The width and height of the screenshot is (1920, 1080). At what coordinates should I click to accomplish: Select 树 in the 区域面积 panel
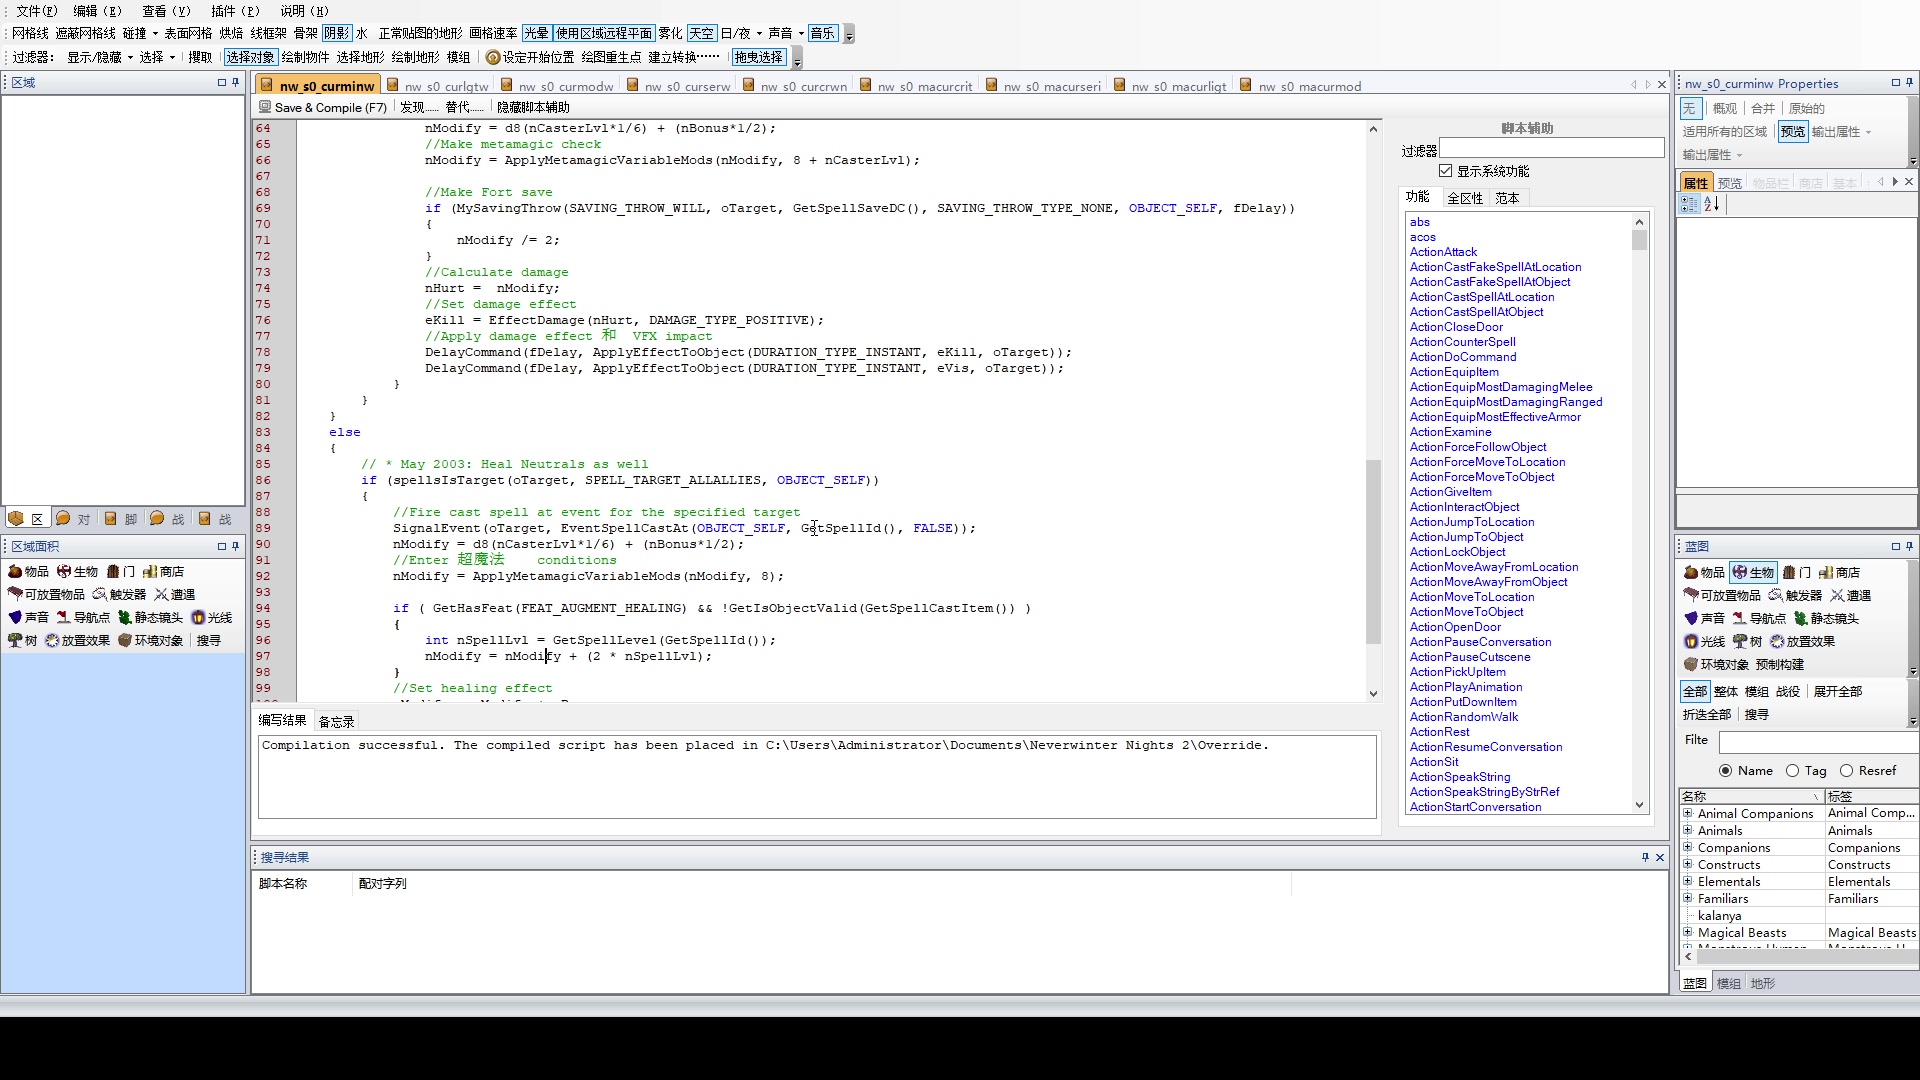coord(22,640)
